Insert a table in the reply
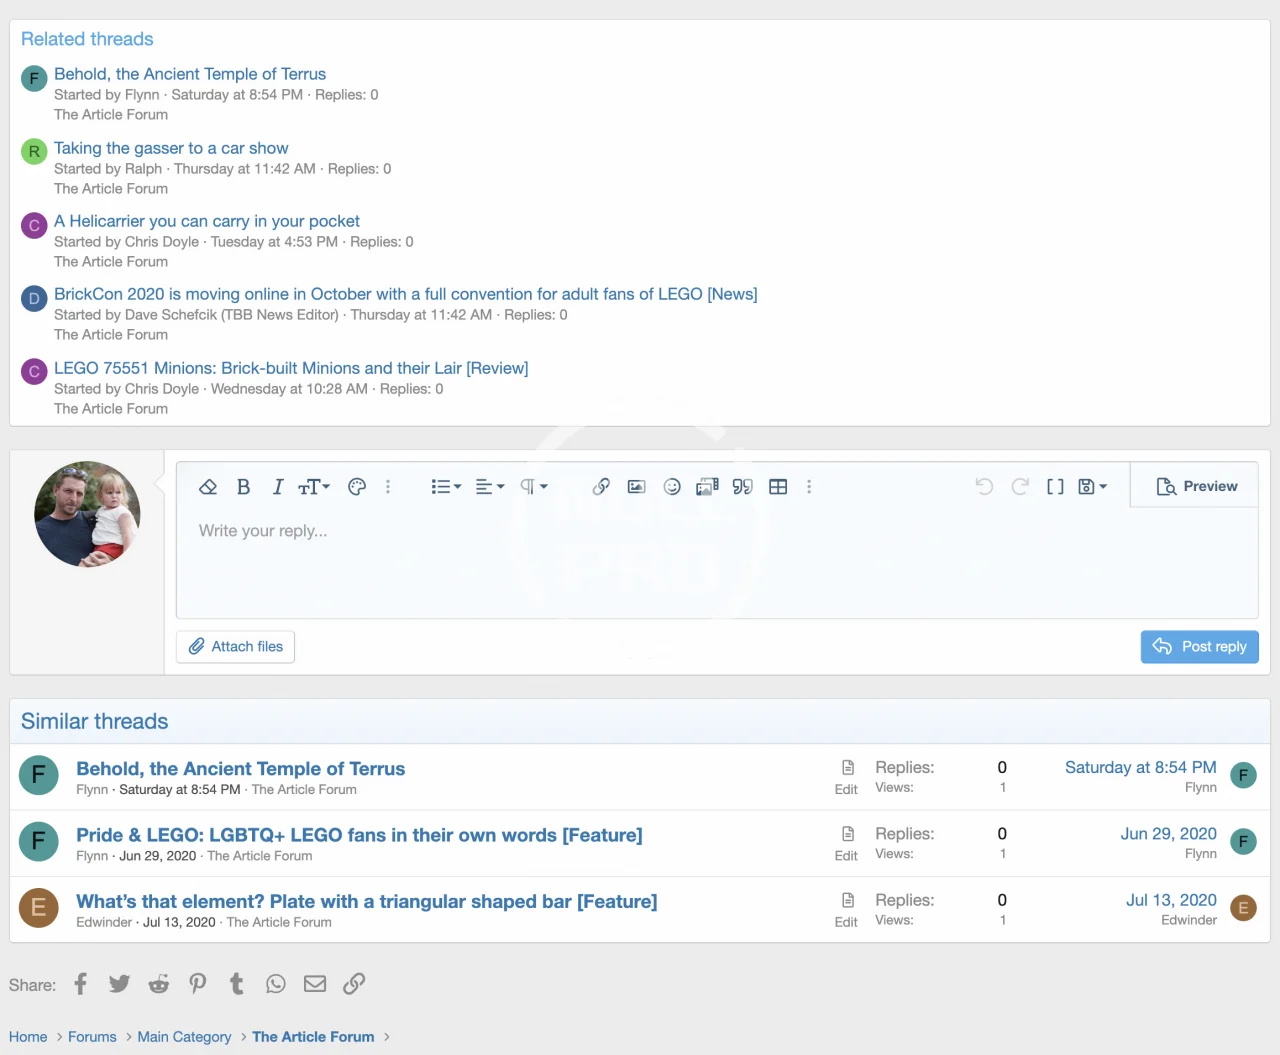This screenshot has width=1280, height=1055. pyautogui.click(x=778, y=487)
